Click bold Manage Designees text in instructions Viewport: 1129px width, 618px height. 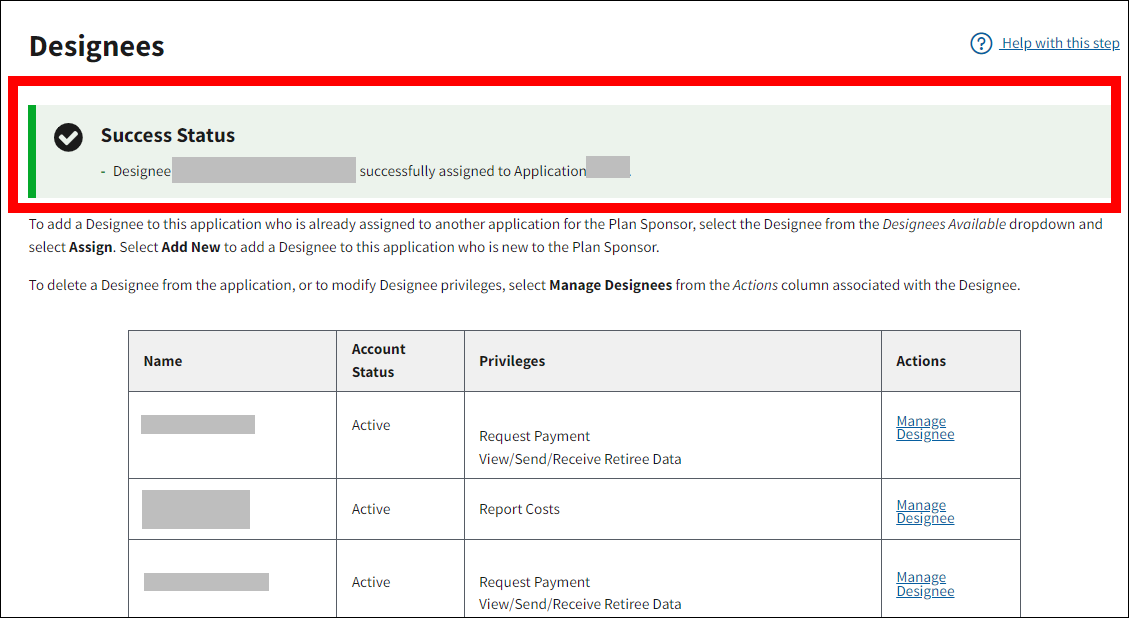click(610, 285)
